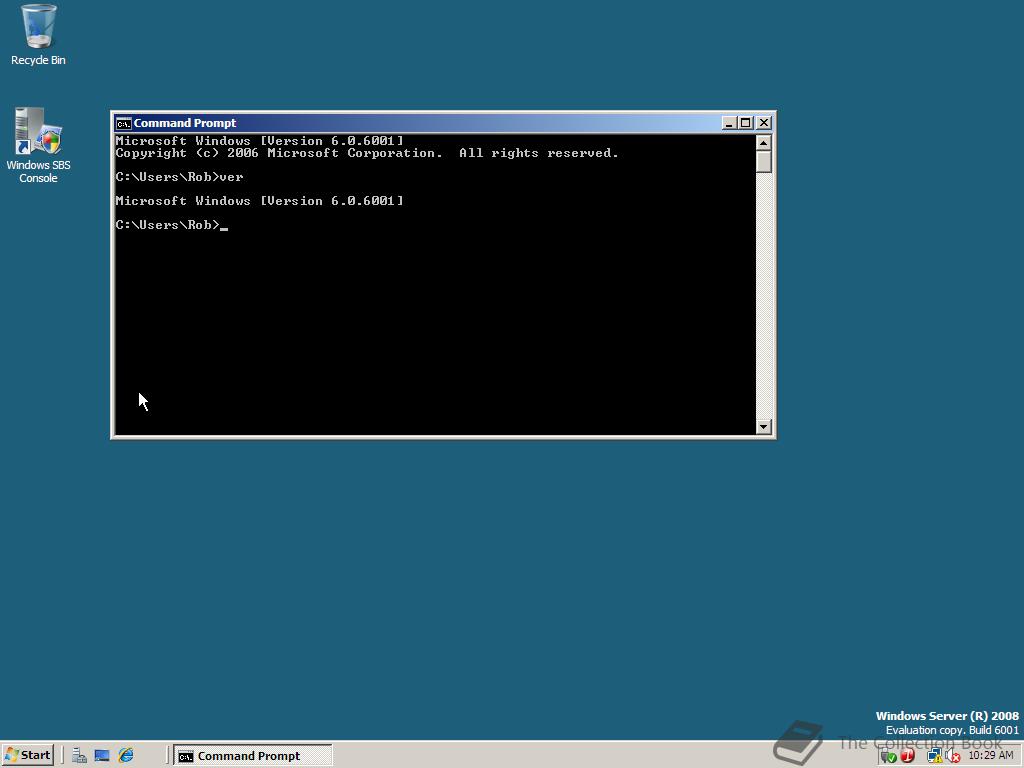Click the ver output line 'Version 6.0.6001'
Viewport: 1024px width, 768px height.
259,201
